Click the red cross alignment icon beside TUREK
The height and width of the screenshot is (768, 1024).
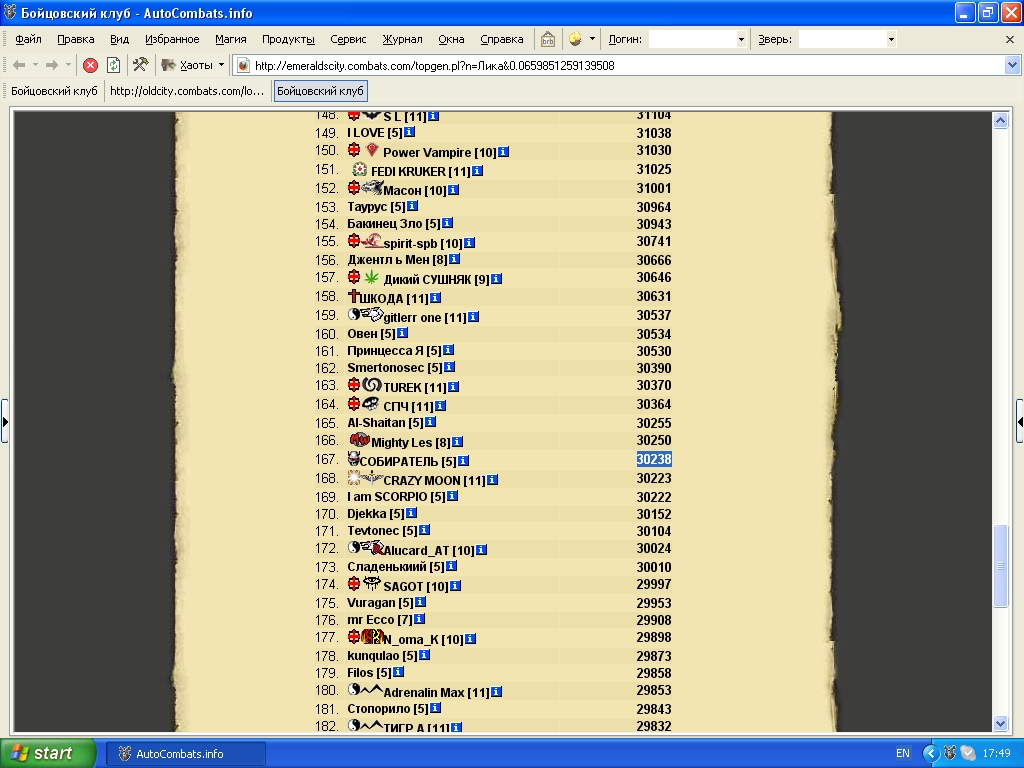click(x=354, y=385)
